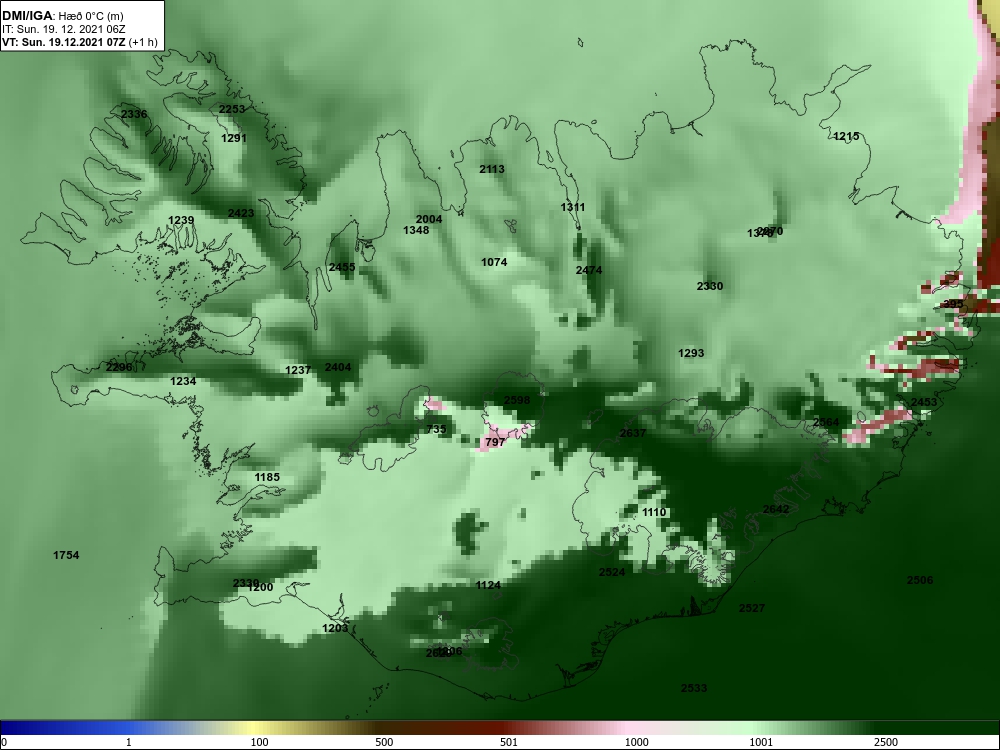Click the header title 'DMI/IGA: Hæð 0°C (m)'
The width and height of the screenshot is (1000, 750).
[63, 16]
